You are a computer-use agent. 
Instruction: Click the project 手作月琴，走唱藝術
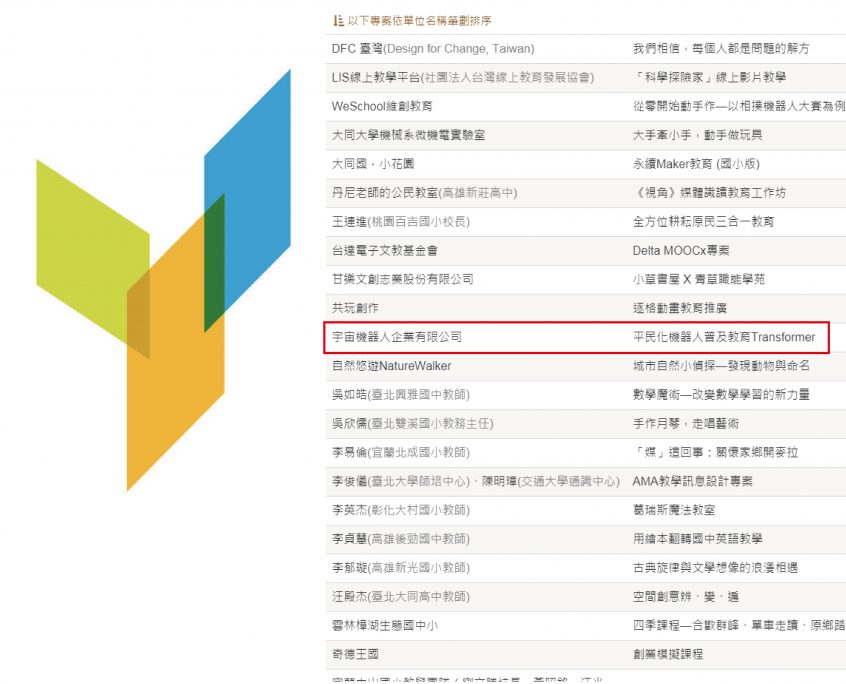pos(685,424)
